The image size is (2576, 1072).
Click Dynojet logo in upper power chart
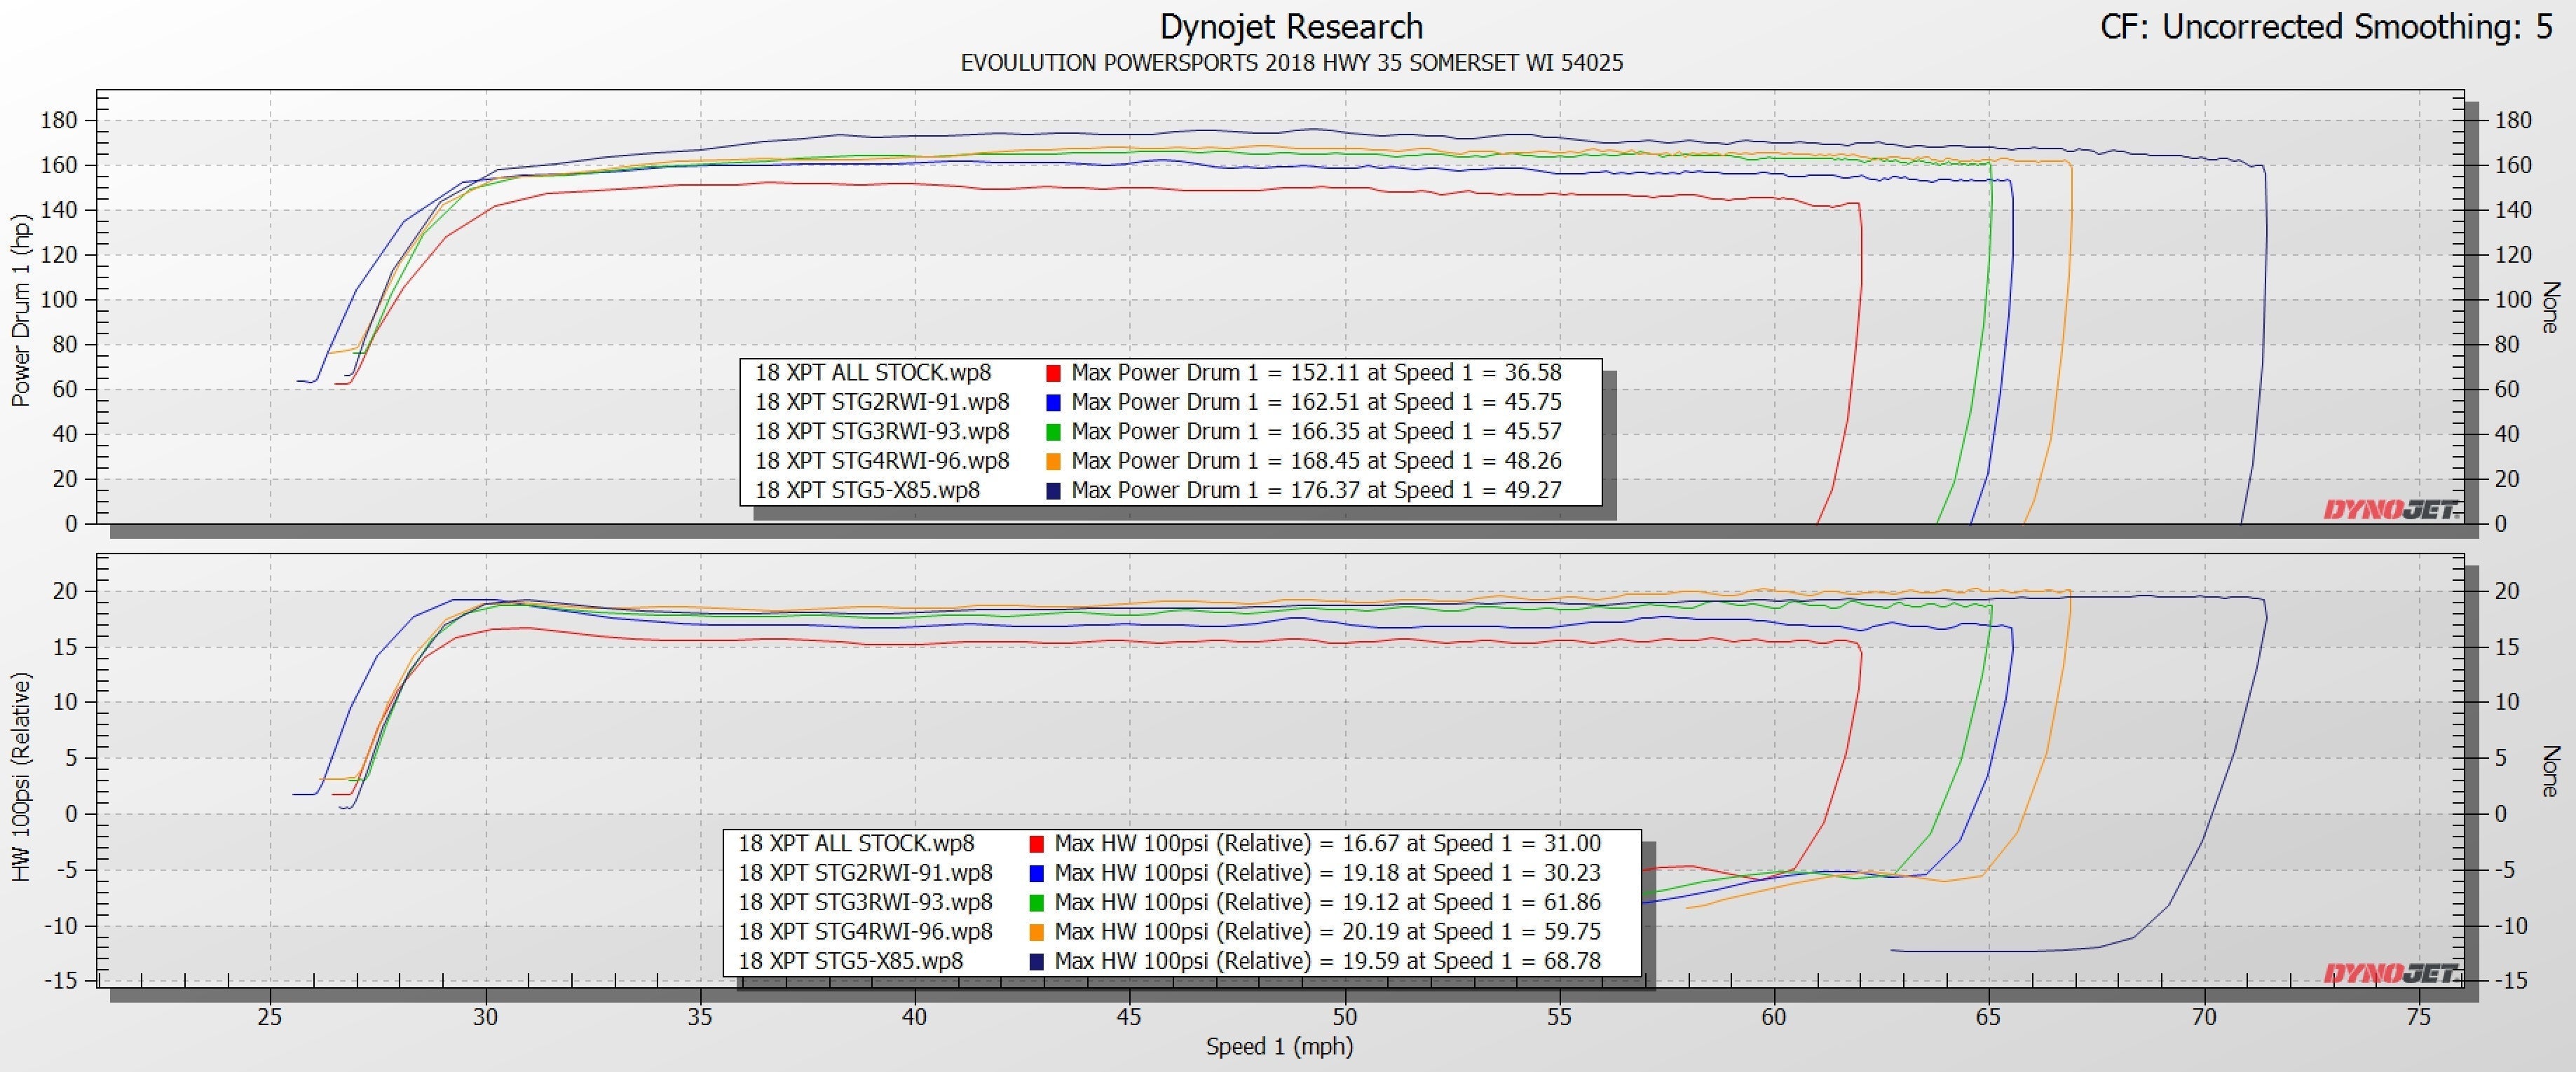point(2392,510)
